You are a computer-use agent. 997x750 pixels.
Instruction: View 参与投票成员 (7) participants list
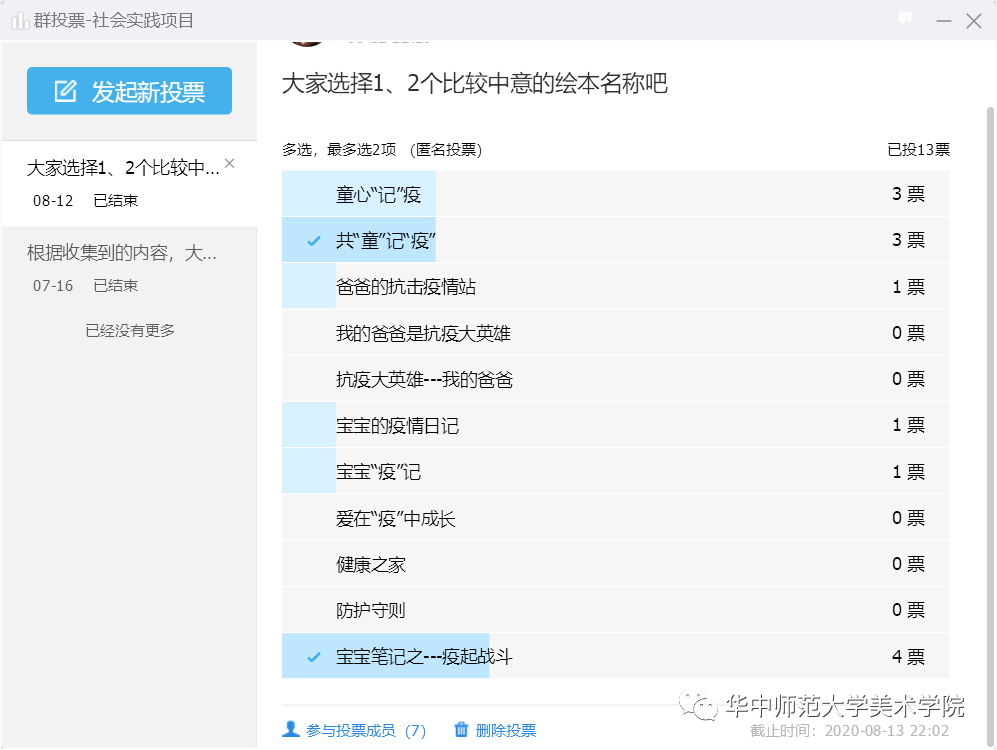[365, 731]
